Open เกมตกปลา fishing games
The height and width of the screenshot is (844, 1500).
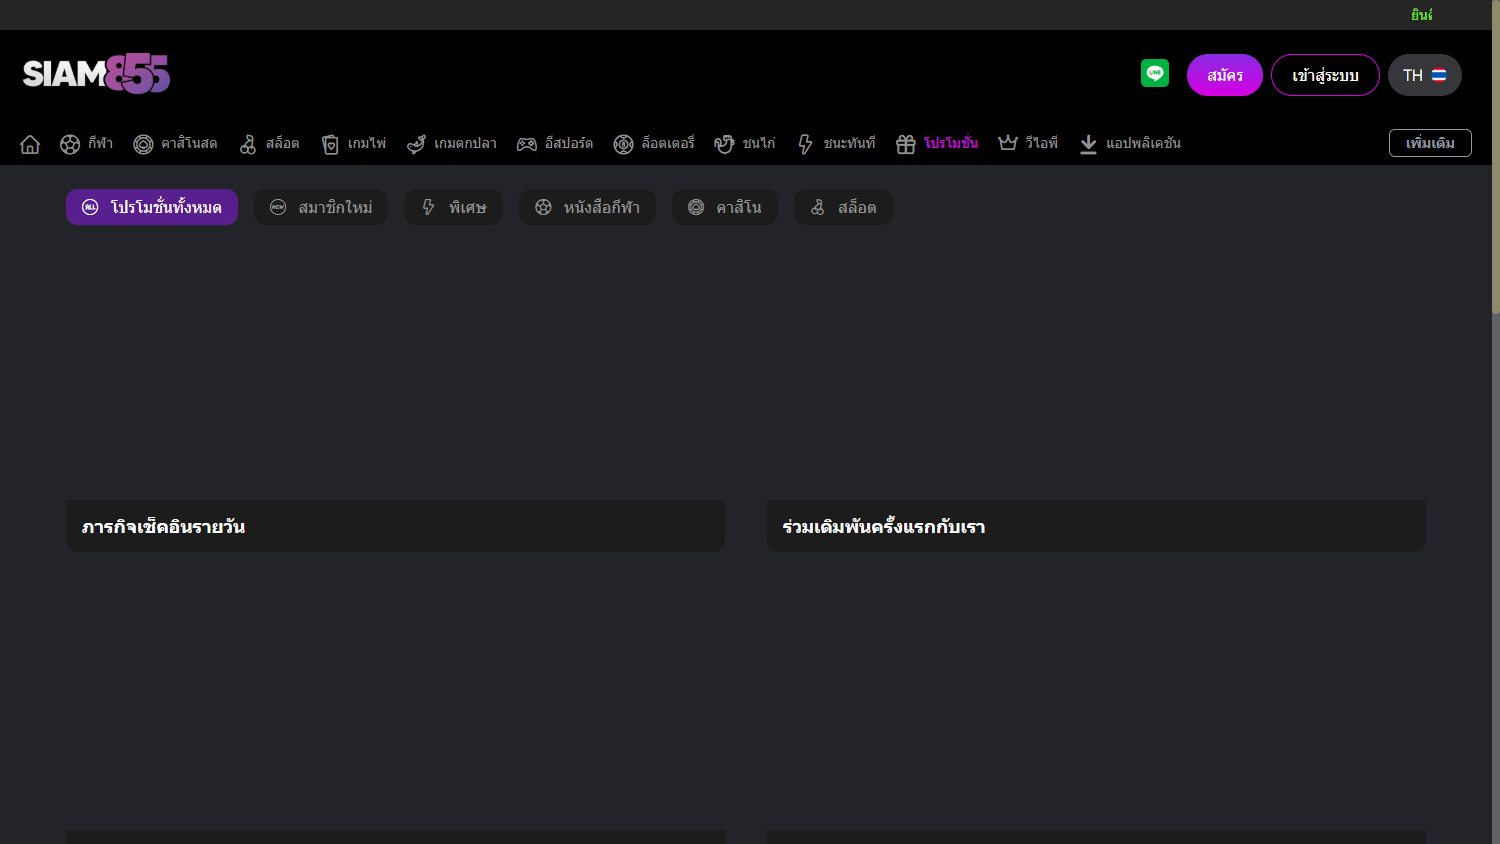[x=451, y=144]
